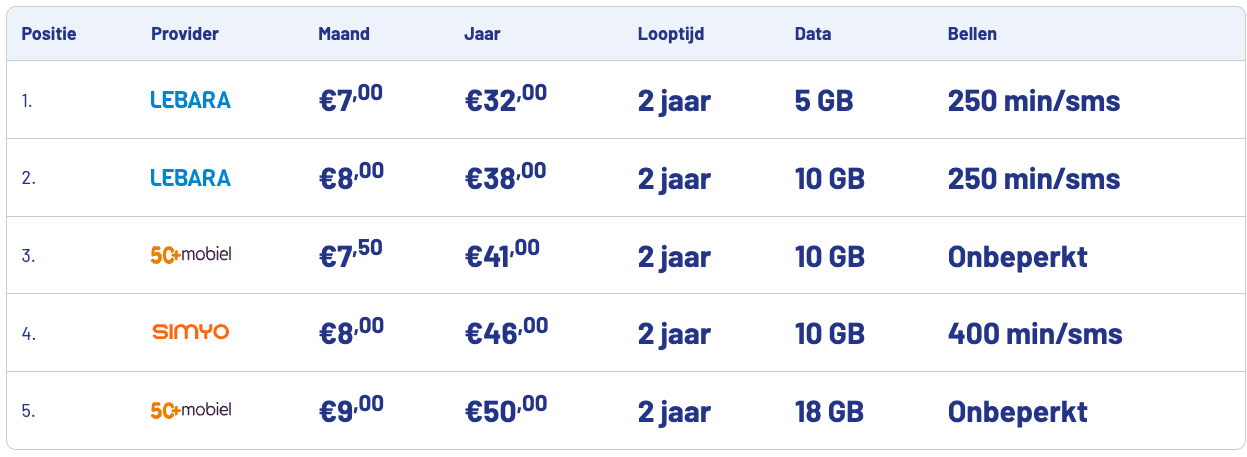Click the Lebara logo in row 1
This screenshot has width=1247, height=457.
190,100
